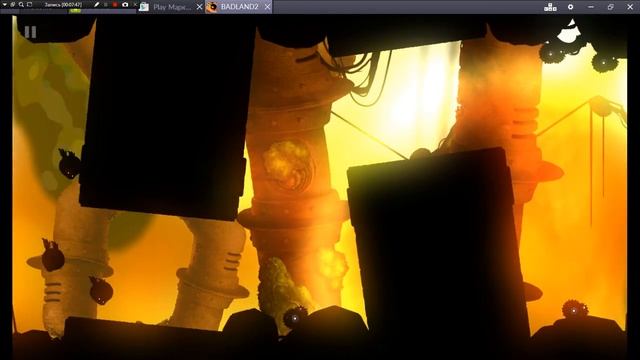This screenshot has height=360, width=640.
Task: Click the second icon in recorder overlay
Action: pos(13,4)
